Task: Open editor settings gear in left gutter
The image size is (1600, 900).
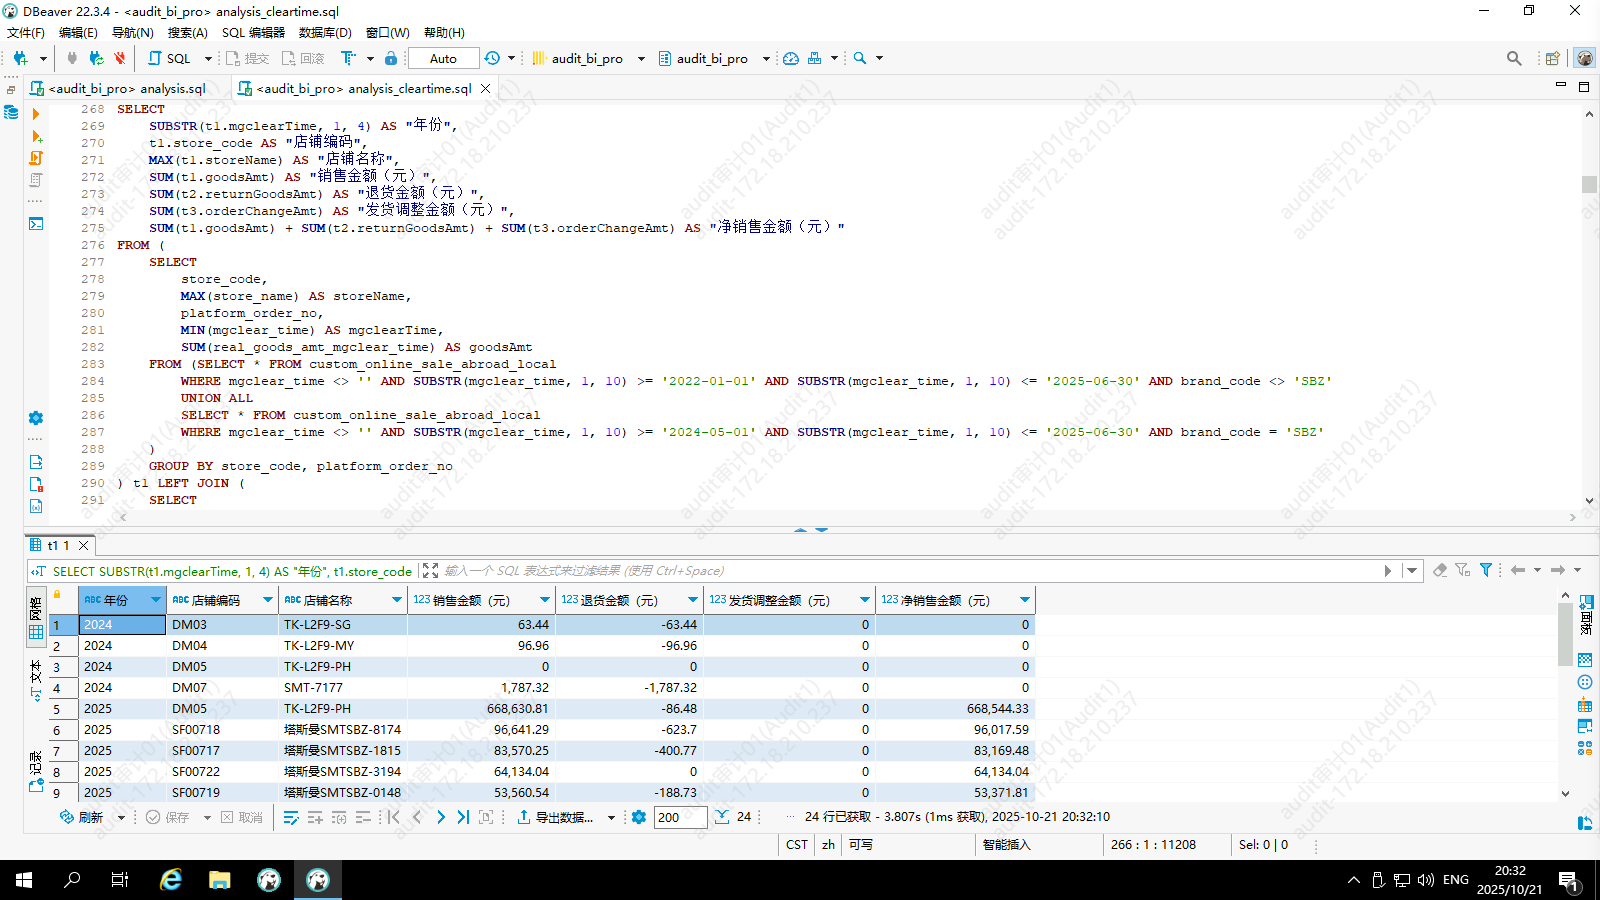Action: tap(36, 418)
